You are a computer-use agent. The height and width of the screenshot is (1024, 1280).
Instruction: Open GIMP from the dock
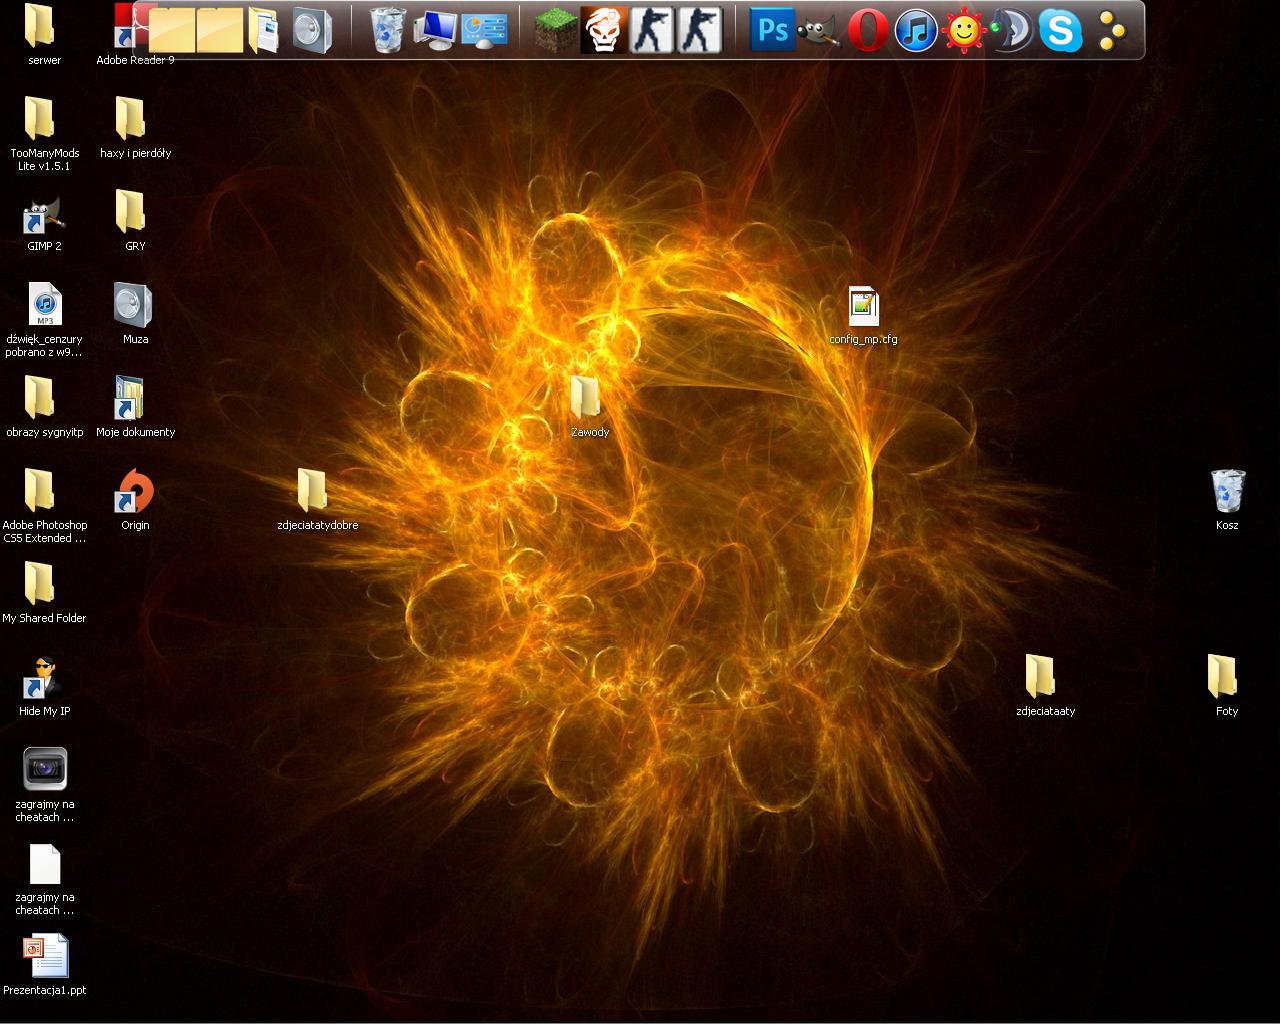(x=820, y=30)
